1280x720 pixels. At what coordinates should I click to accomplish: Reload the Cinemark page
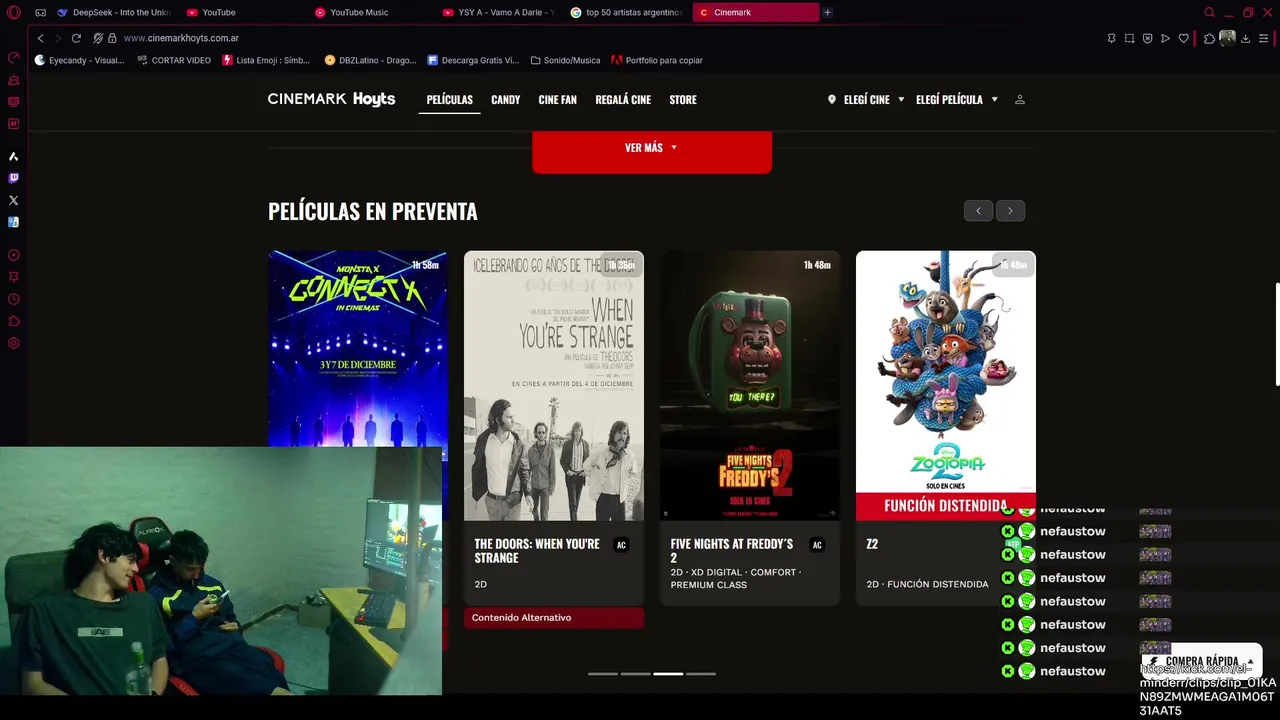click(76, 38)
